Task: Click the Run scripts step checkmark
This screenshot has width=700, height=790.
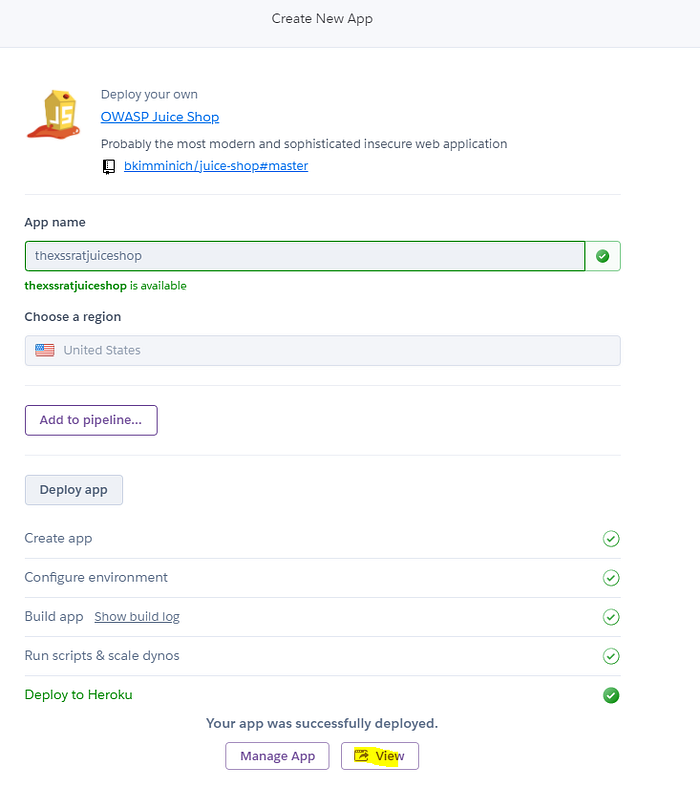Action: [611, 656]
